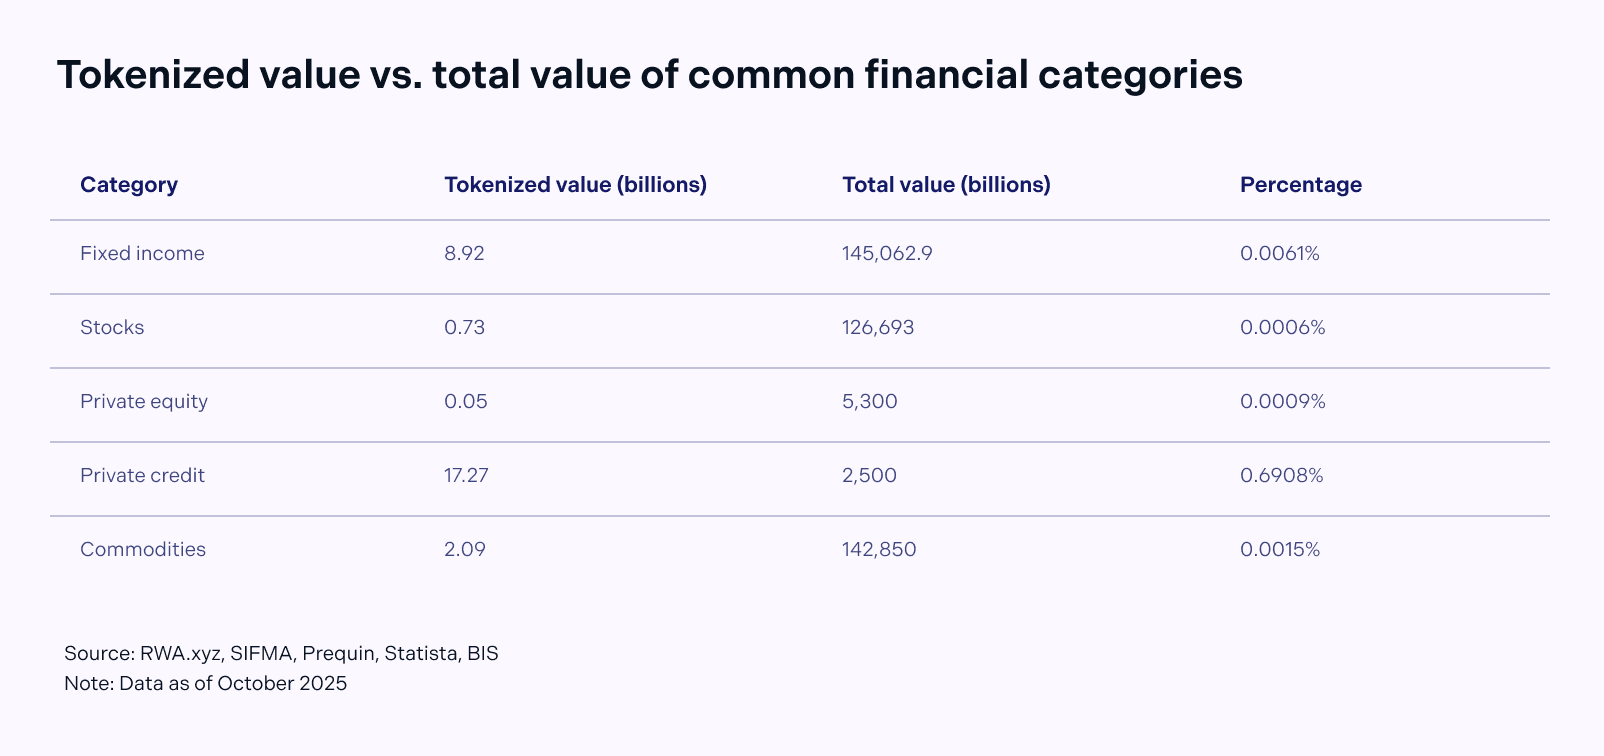The height and width of the screenshot is (756, 1604).
Task: Click the Commodities row label
Action: (143, 550)
